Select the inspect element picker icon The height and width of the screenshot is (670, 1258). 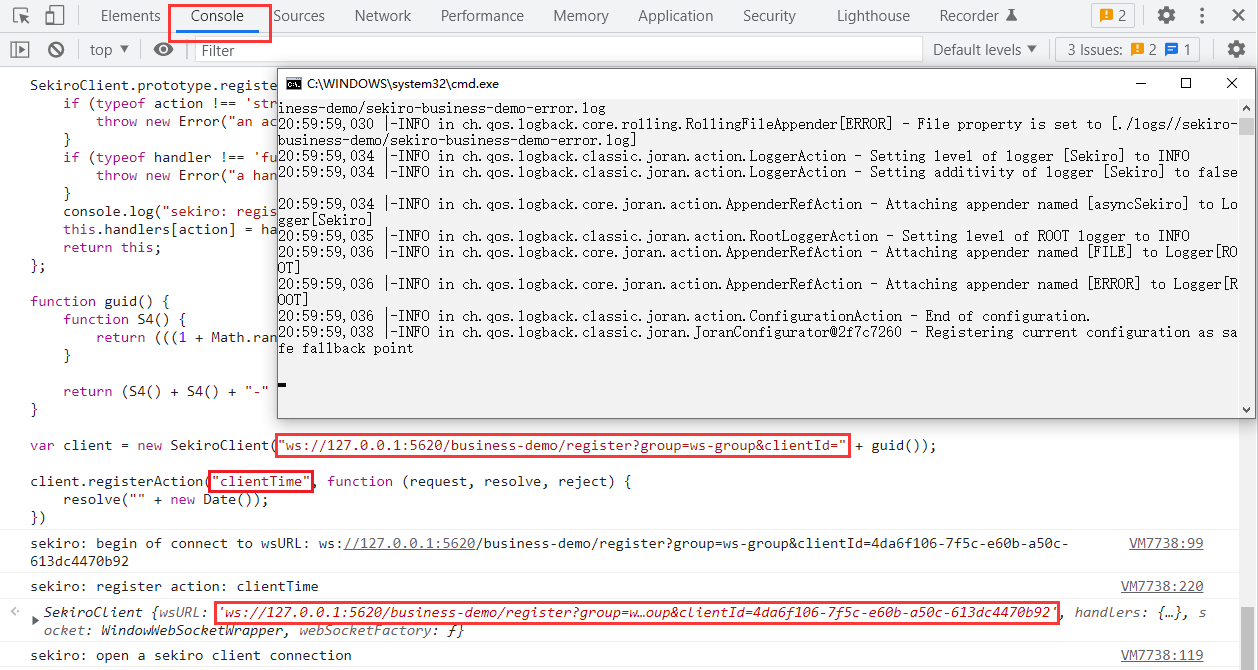click(x=21, y=16)
